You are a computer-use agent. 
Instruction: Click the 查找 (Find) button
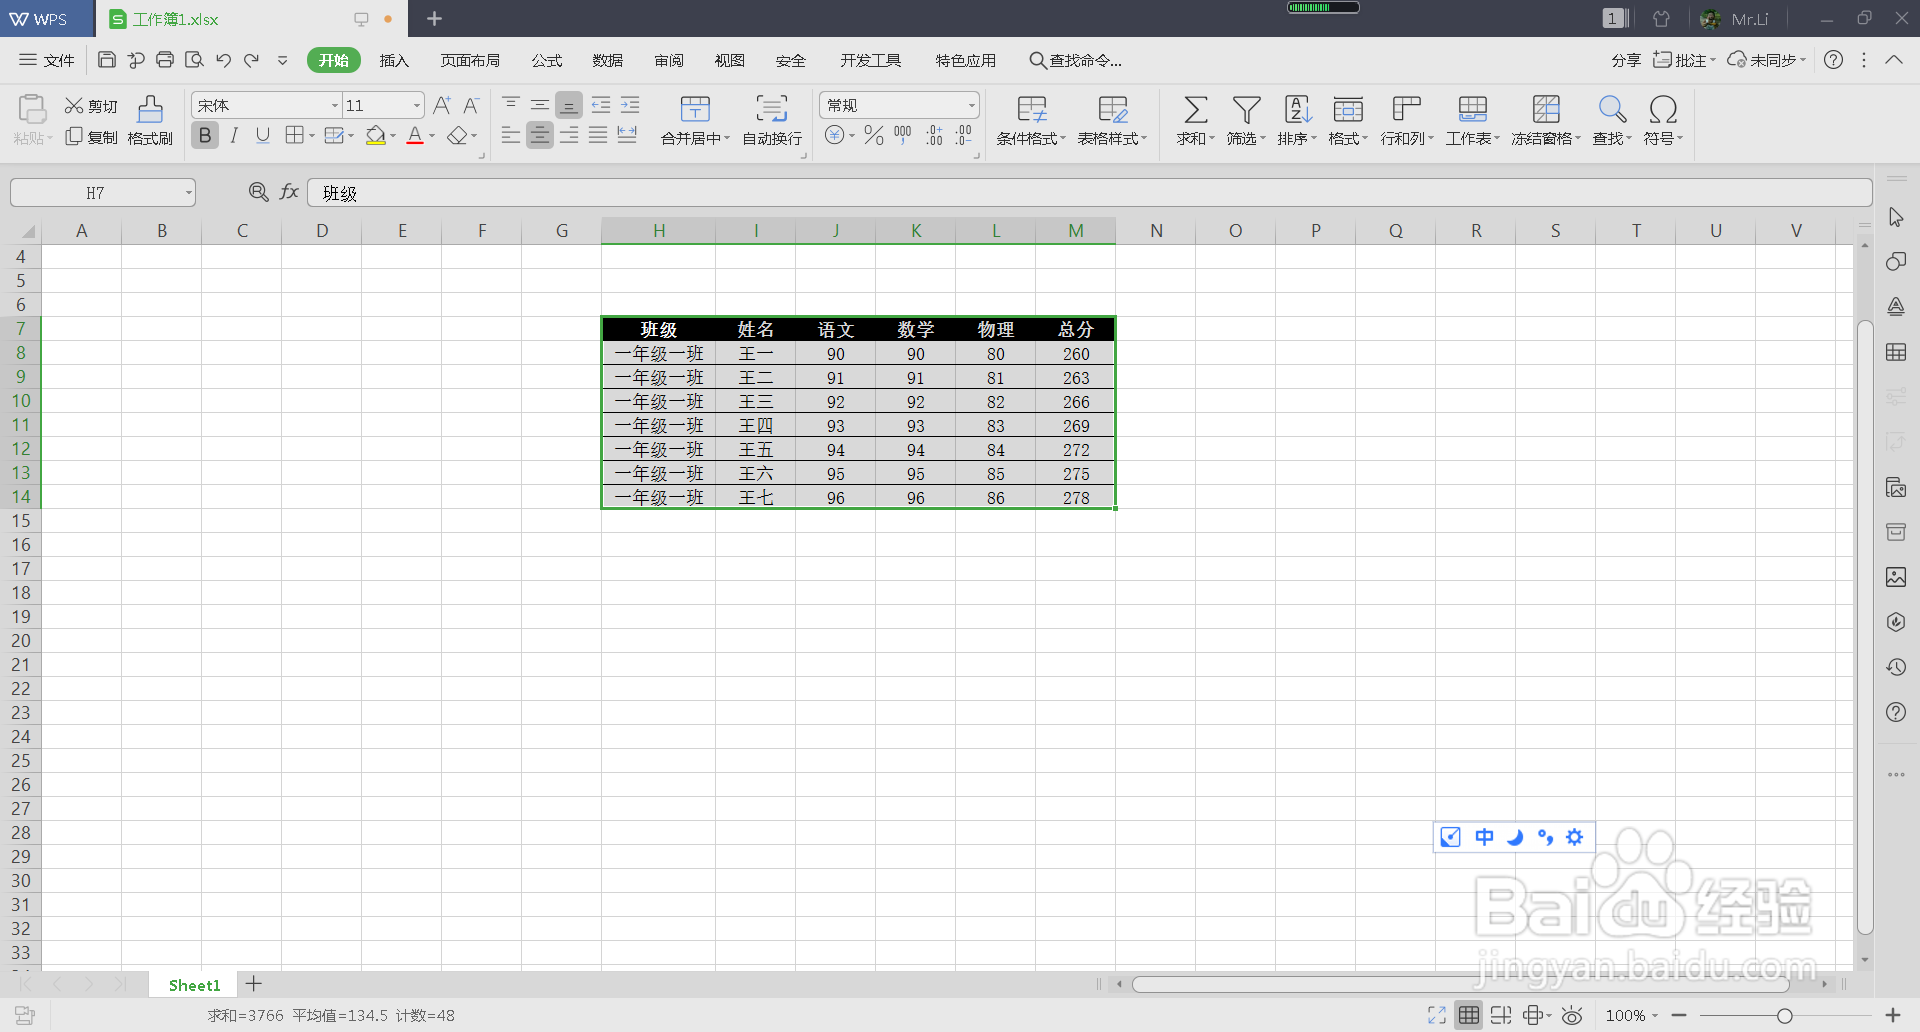click(1612, 120)
